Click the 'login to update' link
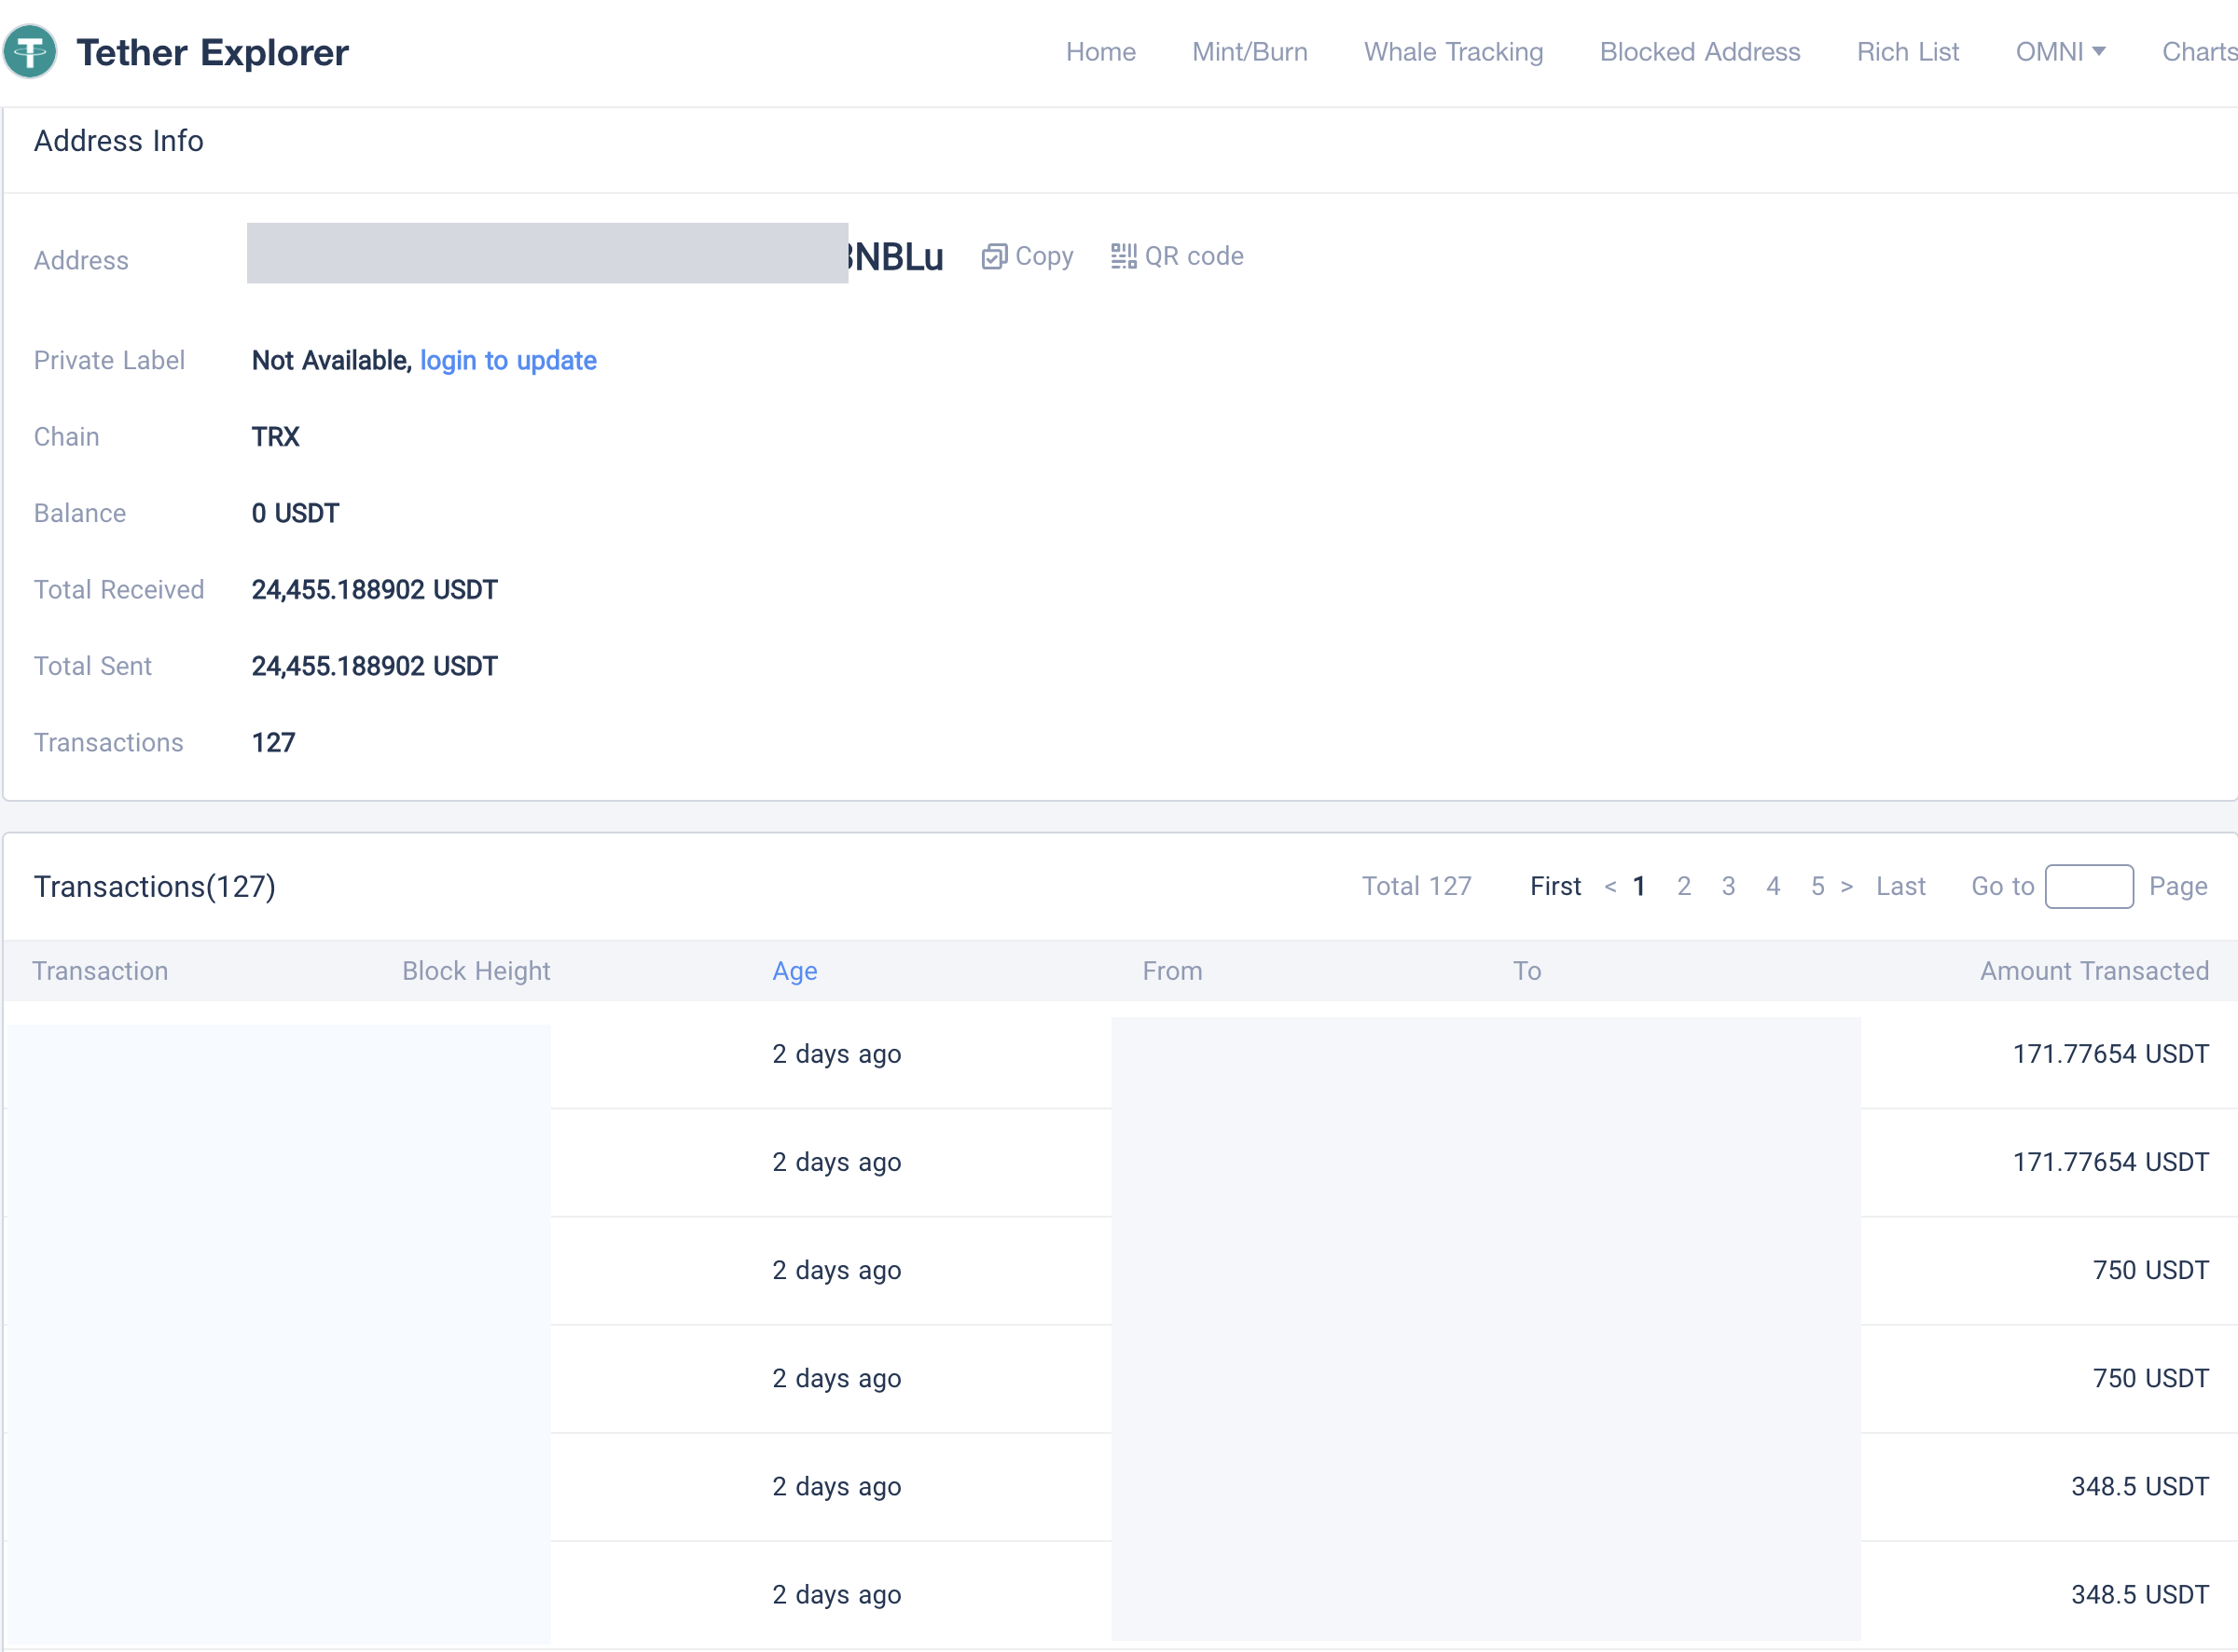This screenshot has height=1652, width=2238. pyautogui.click(x=508, y=361)
